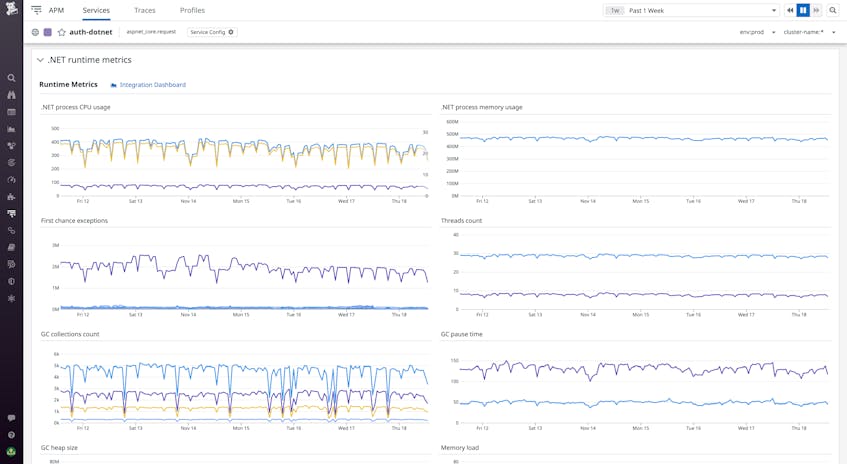This screenshot has height=464, width=847.
Task: Click the aspnet_core.request operation label
Action: (151, 32)
